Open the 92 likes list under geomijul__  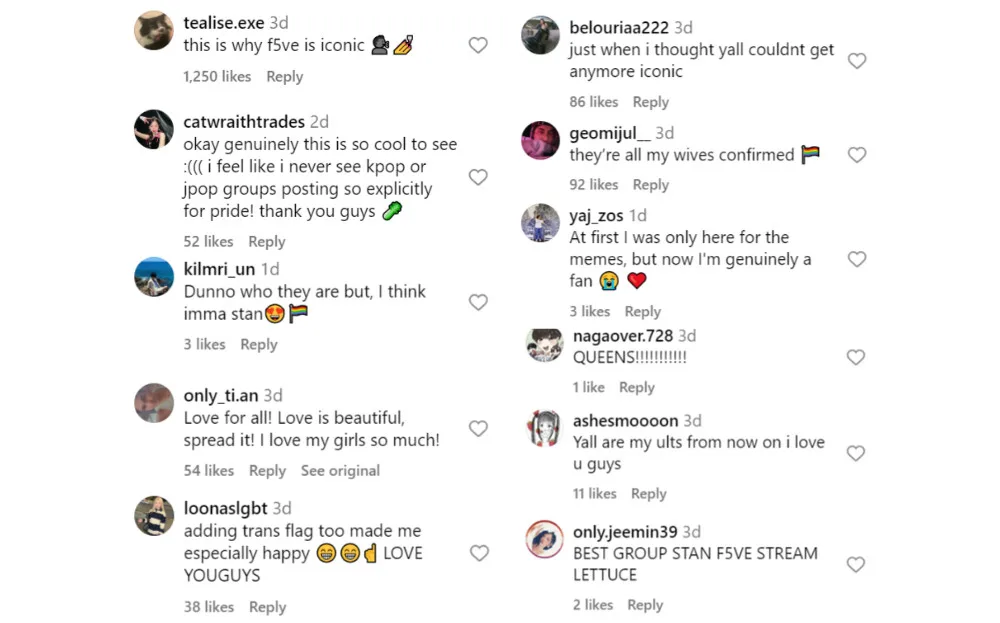coord(594,185)
